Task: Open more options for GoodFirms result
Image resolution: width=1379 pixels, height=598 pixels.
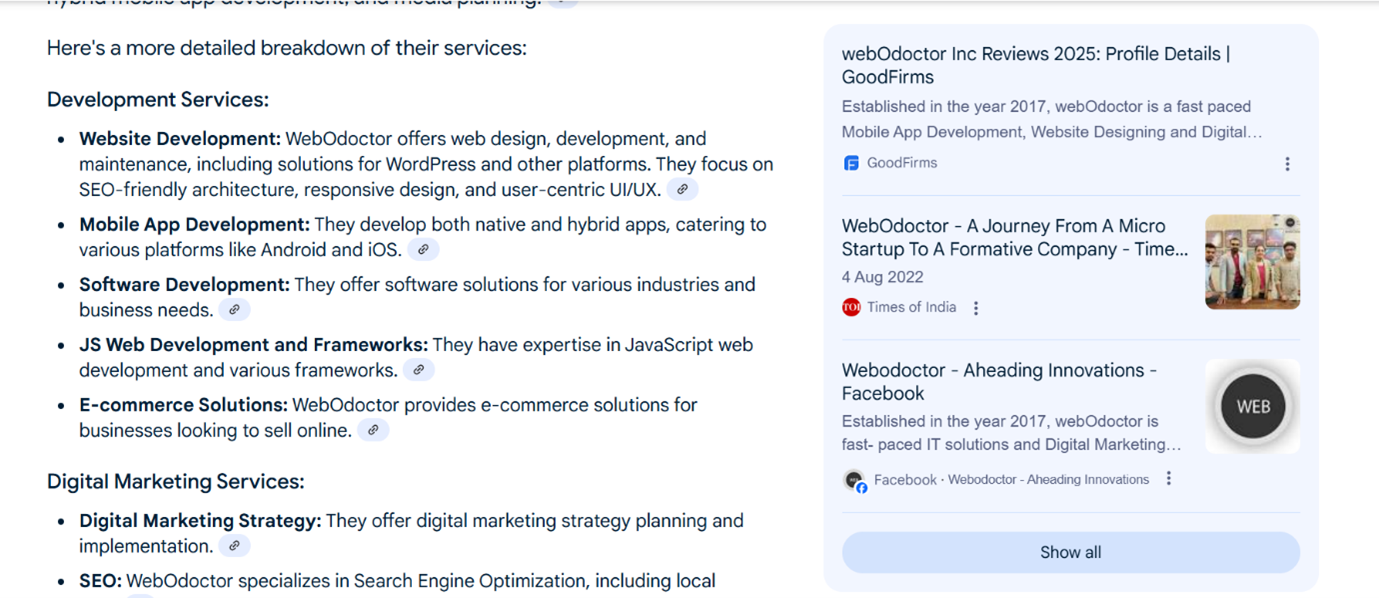Action: pos(1287,164)
